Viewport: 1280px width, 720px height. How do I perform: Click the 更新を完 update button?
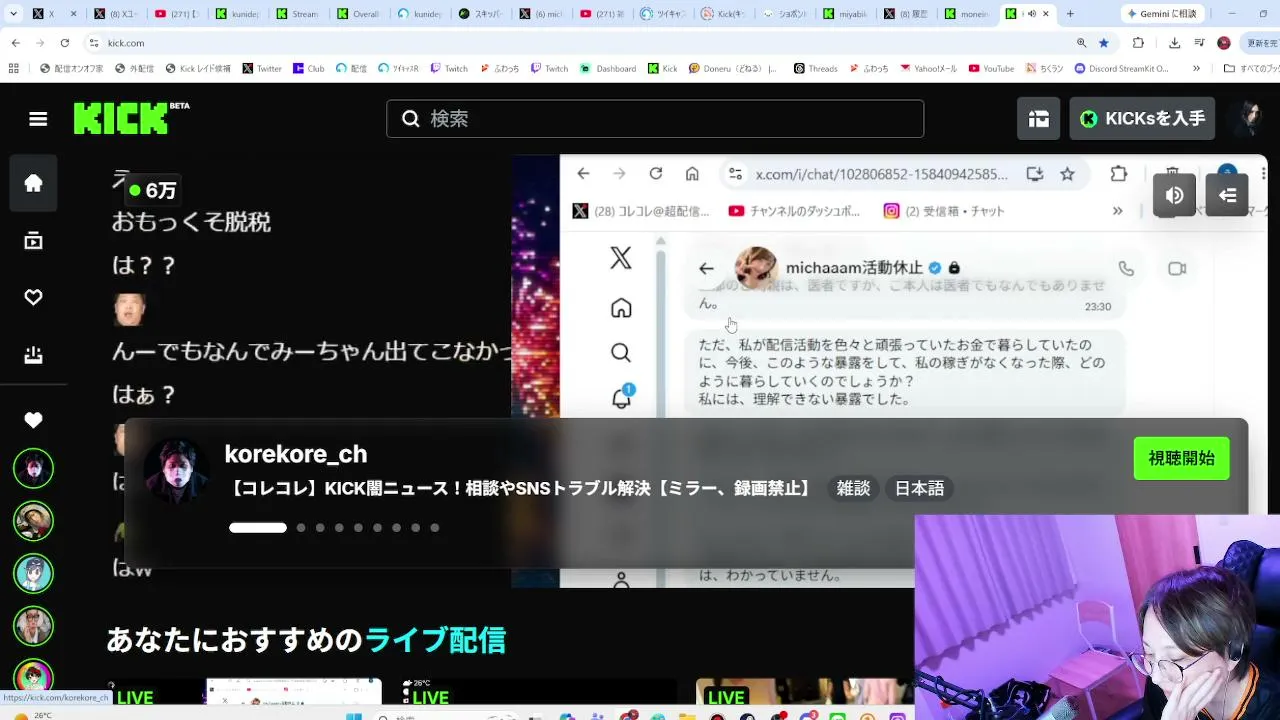1260,43
